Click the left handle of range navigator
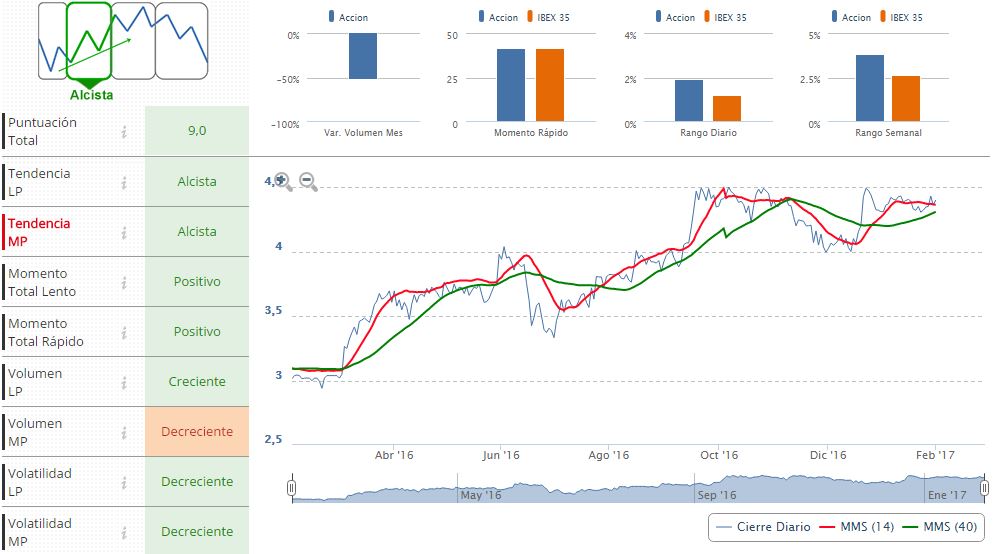 click(291, 488)
